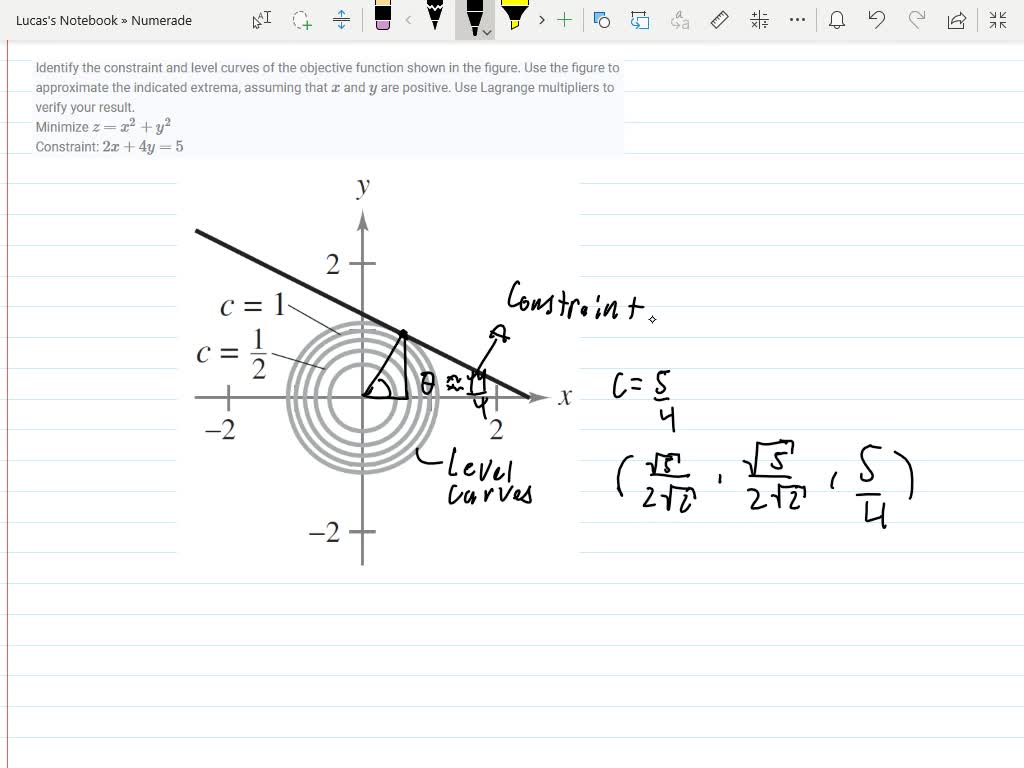Screen dimensions: 1024x768
Task: Share the Numerade notebook page
Action: [x=956, y=20]
